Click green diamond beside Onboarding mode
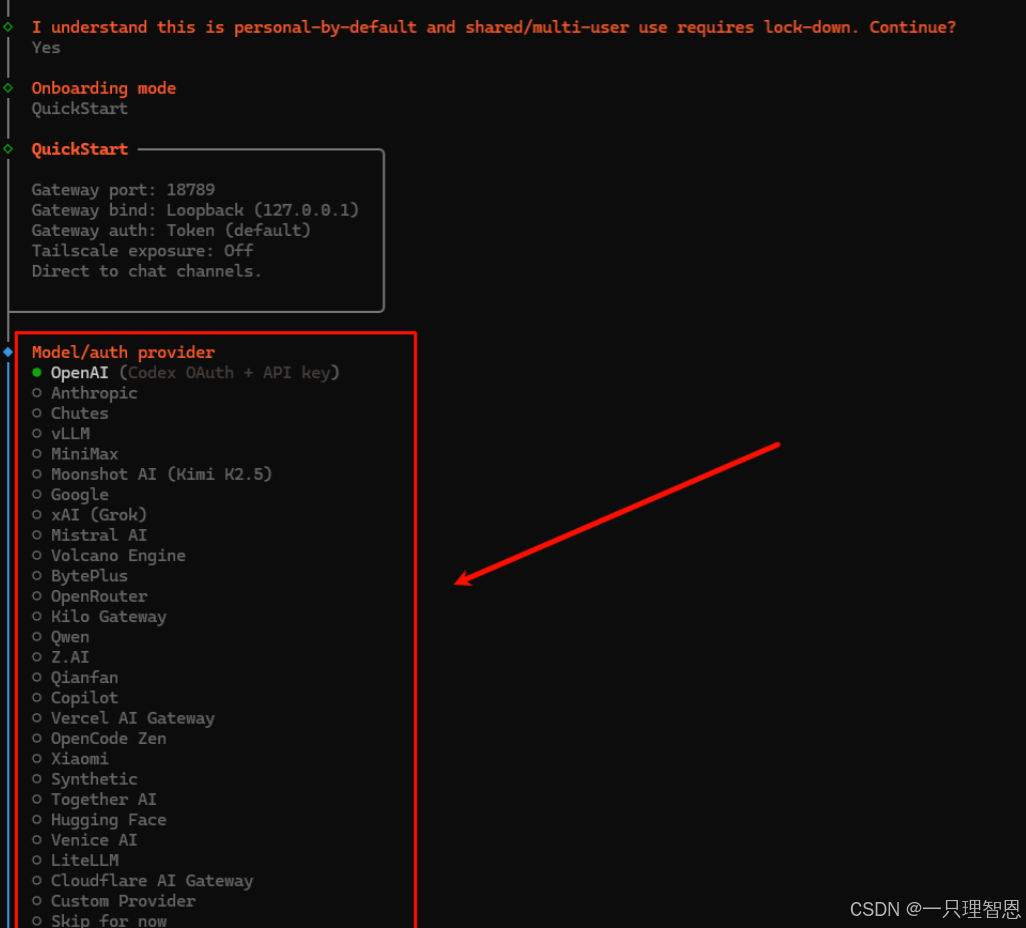The height and width of the screenshot is (928, 1026). point(8,88)
